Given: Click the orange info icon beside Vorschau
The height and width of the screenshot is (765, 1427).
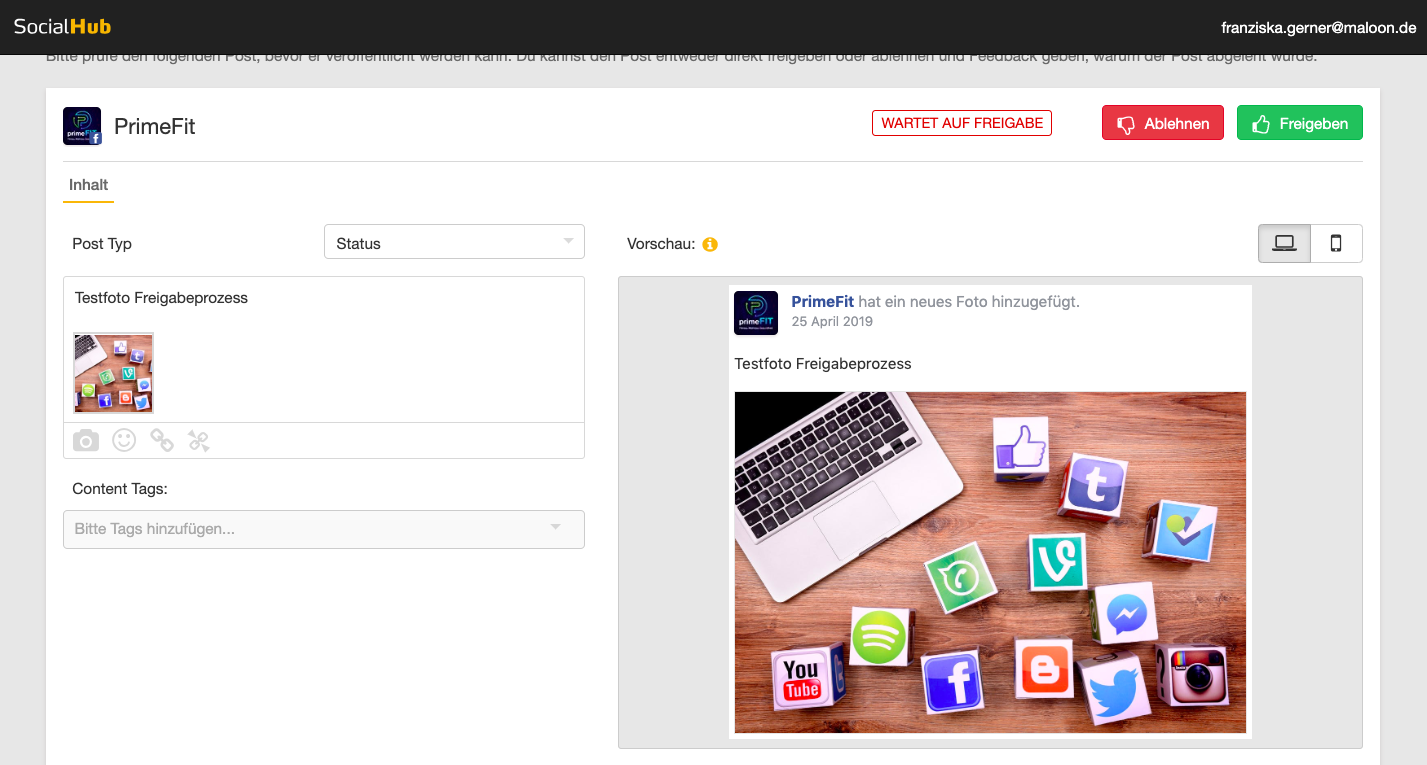Looking at the screenshot, I should point(710,244).
